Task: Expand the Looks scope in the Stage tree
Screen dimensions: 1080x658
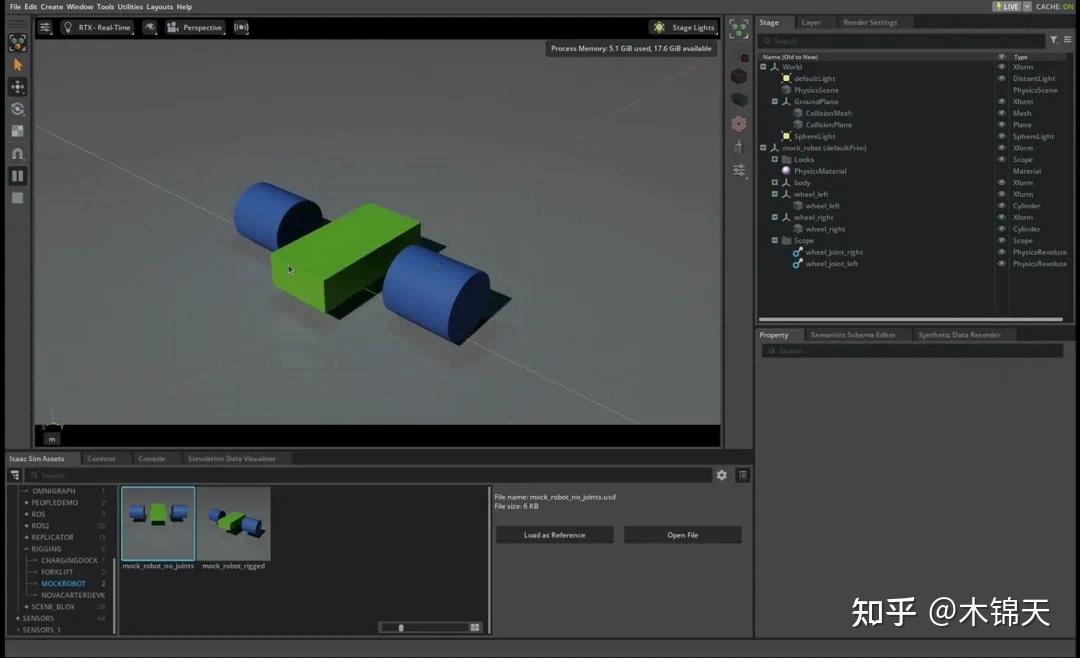Action: point(774,159)
